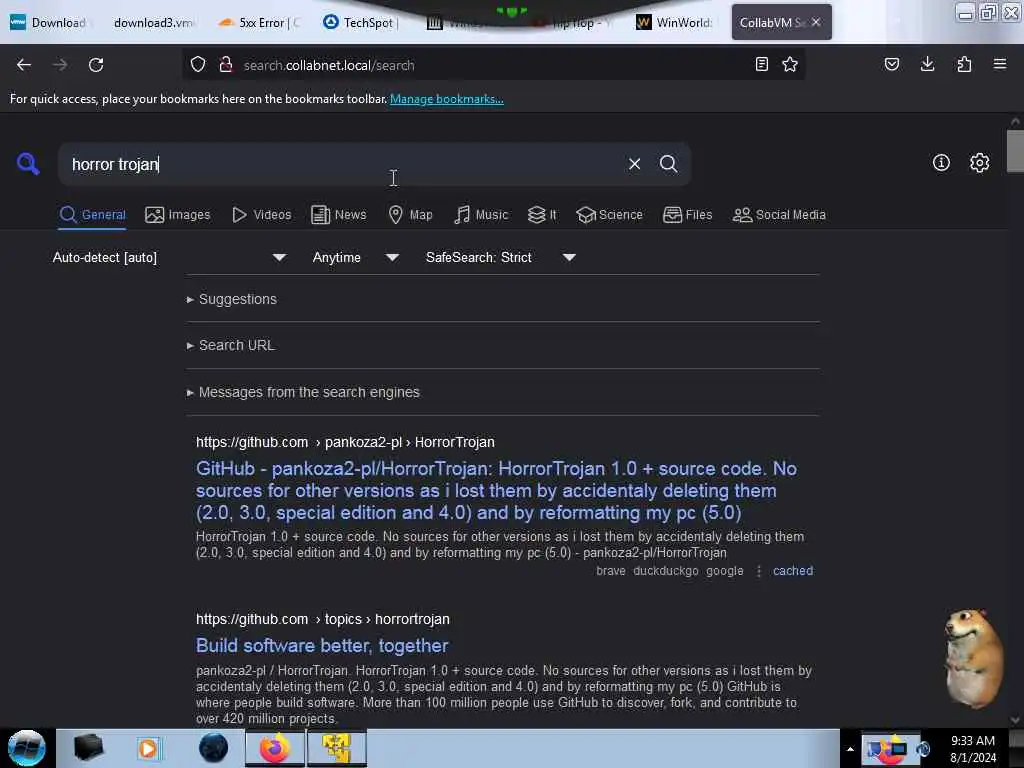Image resolution: width=1024 pixels, height=768 pixels.
Task: Open the about info circle icon
Action: click(x=941, y=163)
